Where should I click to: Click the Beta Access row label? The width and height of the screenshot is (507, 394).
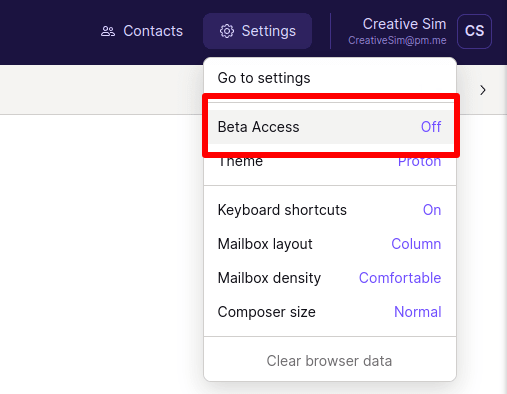tap(258, 127)
